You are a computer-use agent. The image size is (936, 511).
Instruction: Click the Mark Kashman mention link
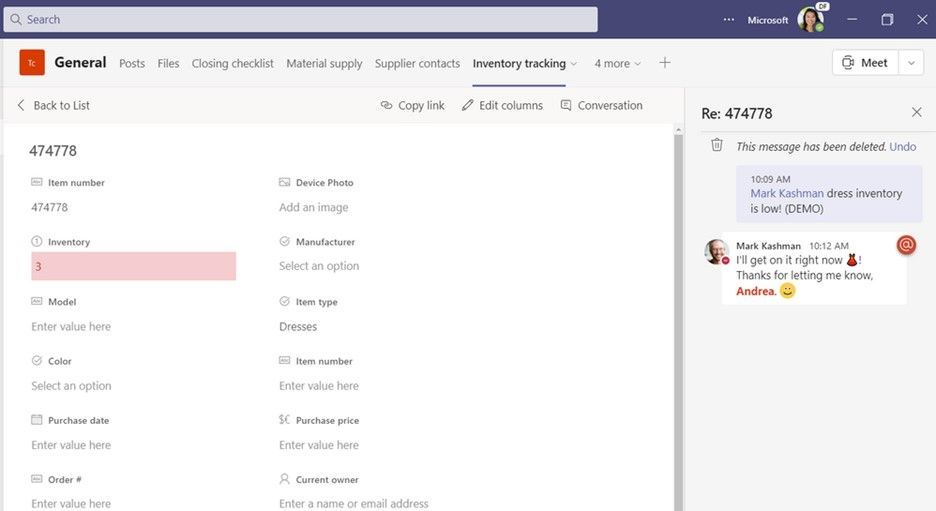click(x=787, y=193)
